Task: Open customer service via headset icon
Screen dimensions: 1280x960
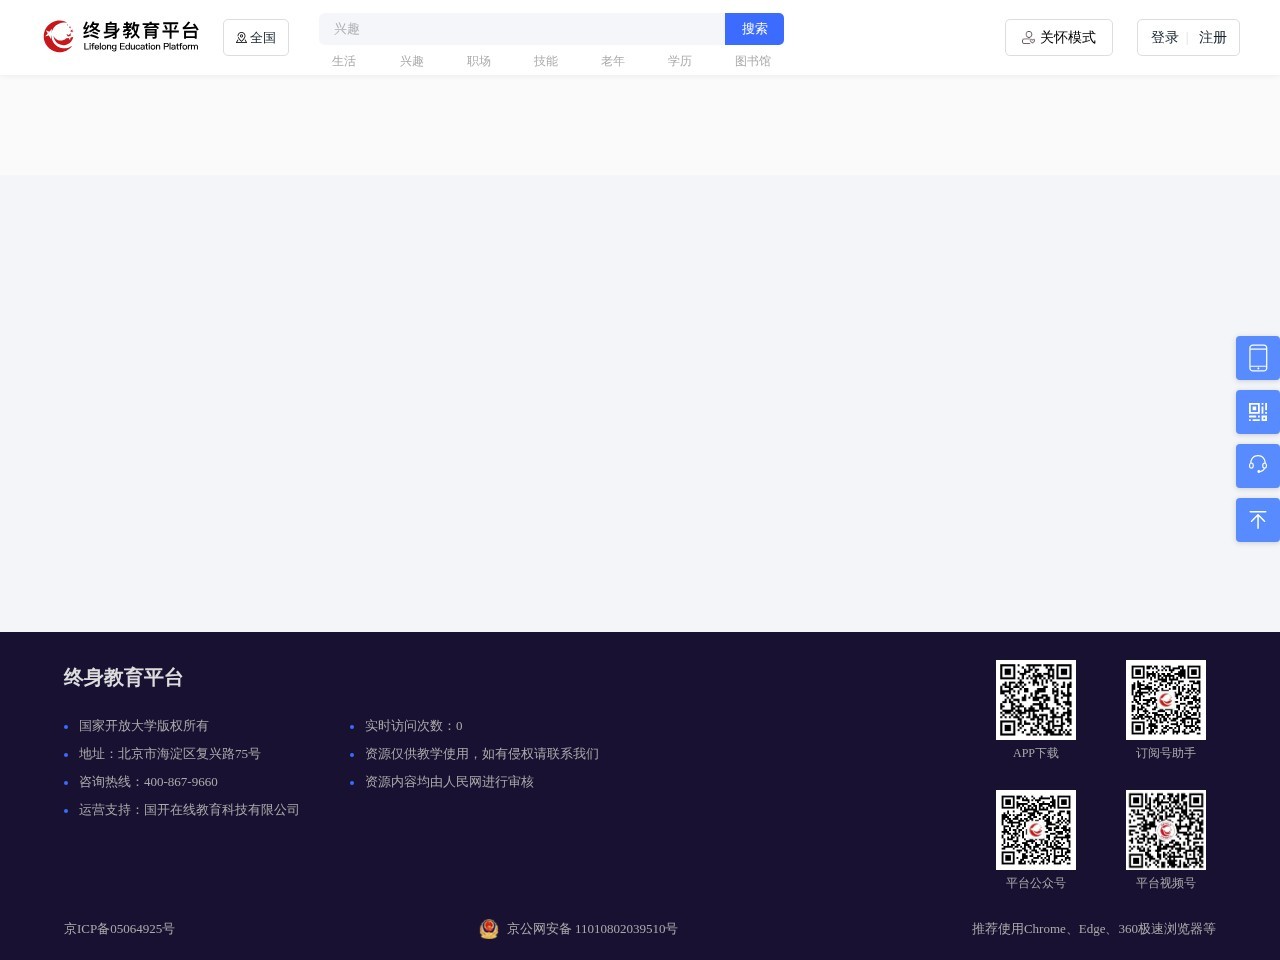Action: tap(1257, 466)
